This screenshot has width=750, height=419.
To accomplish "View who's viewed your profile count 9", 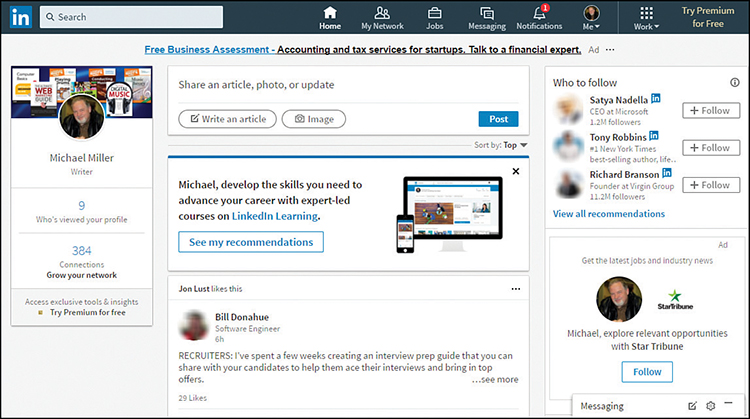I will [x=82, y=206].
